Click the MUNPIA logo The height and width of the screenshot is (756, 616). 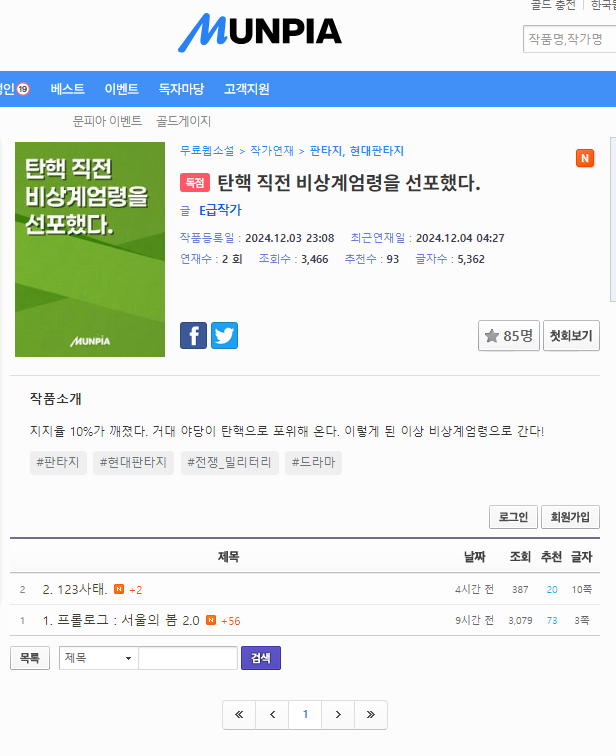260,32
